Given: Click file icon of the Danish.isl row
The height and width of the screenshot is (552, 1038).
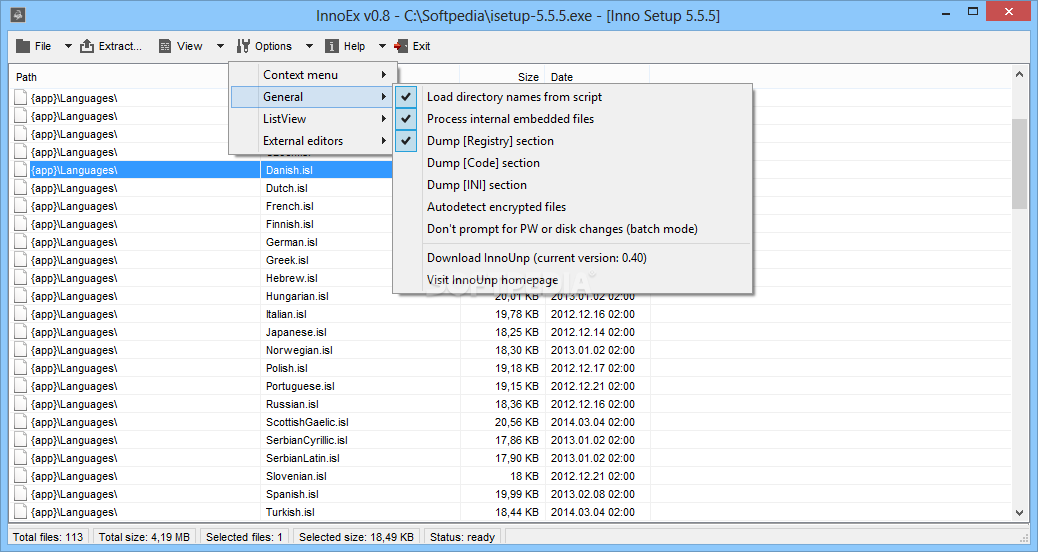Looking at the screenshot, I should (x=21, y=170).
